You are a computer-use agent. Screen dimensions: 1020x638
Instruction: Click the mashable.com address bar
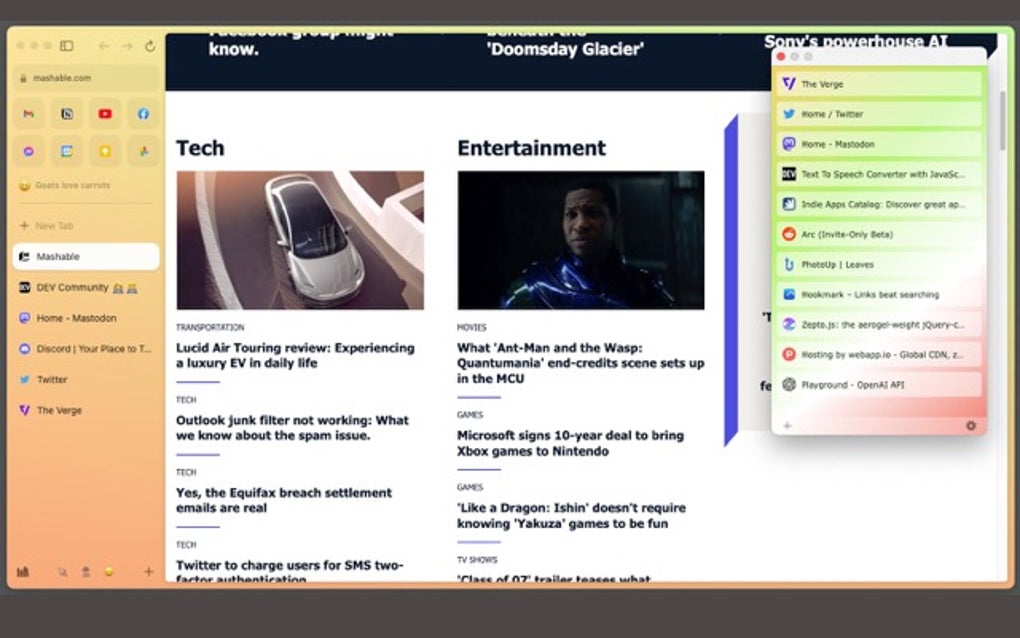coord(86,78)
